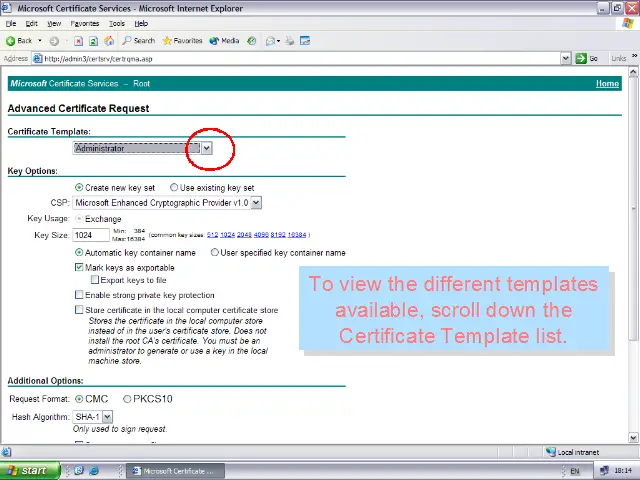This screenshot has width=640, height=480.
Task: Expand the address bar history dropdown
Action: (565, 59)
